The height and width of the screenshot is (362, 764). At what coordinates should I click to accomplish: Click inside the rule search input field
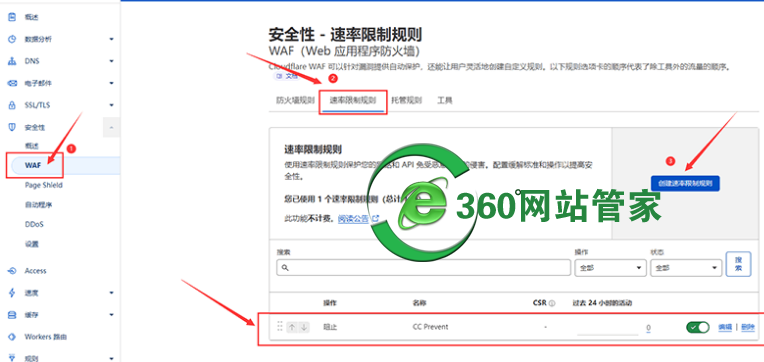pyautogui.click(x=423, y=268)
